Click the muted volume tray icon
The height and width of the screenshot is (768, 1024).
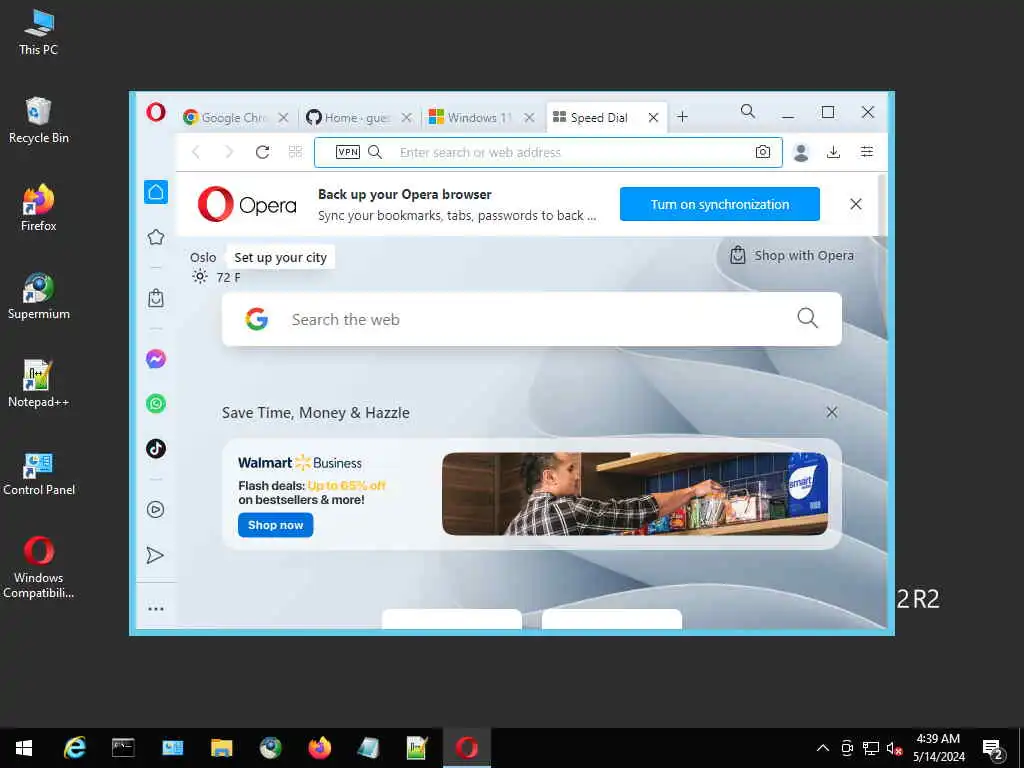click(x=894, y=748)
